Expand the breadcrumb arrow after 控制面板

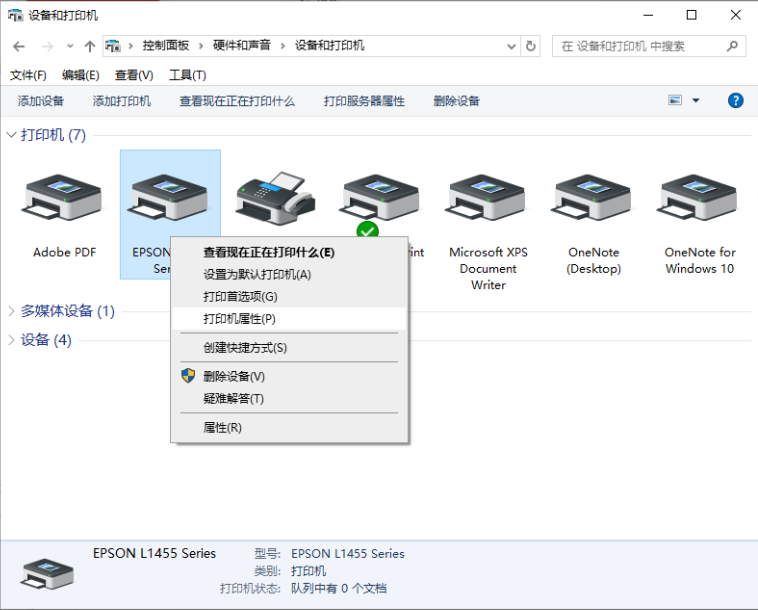[x=201, y=46]
